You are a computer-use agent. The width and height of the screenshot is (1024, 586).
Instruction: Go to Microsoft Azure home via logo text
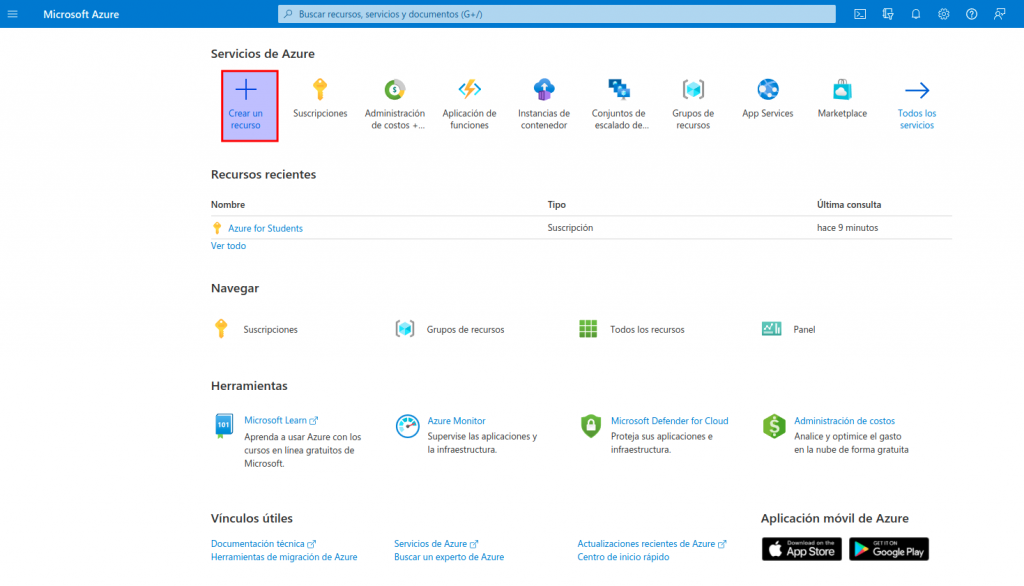[x=81, y=14]
